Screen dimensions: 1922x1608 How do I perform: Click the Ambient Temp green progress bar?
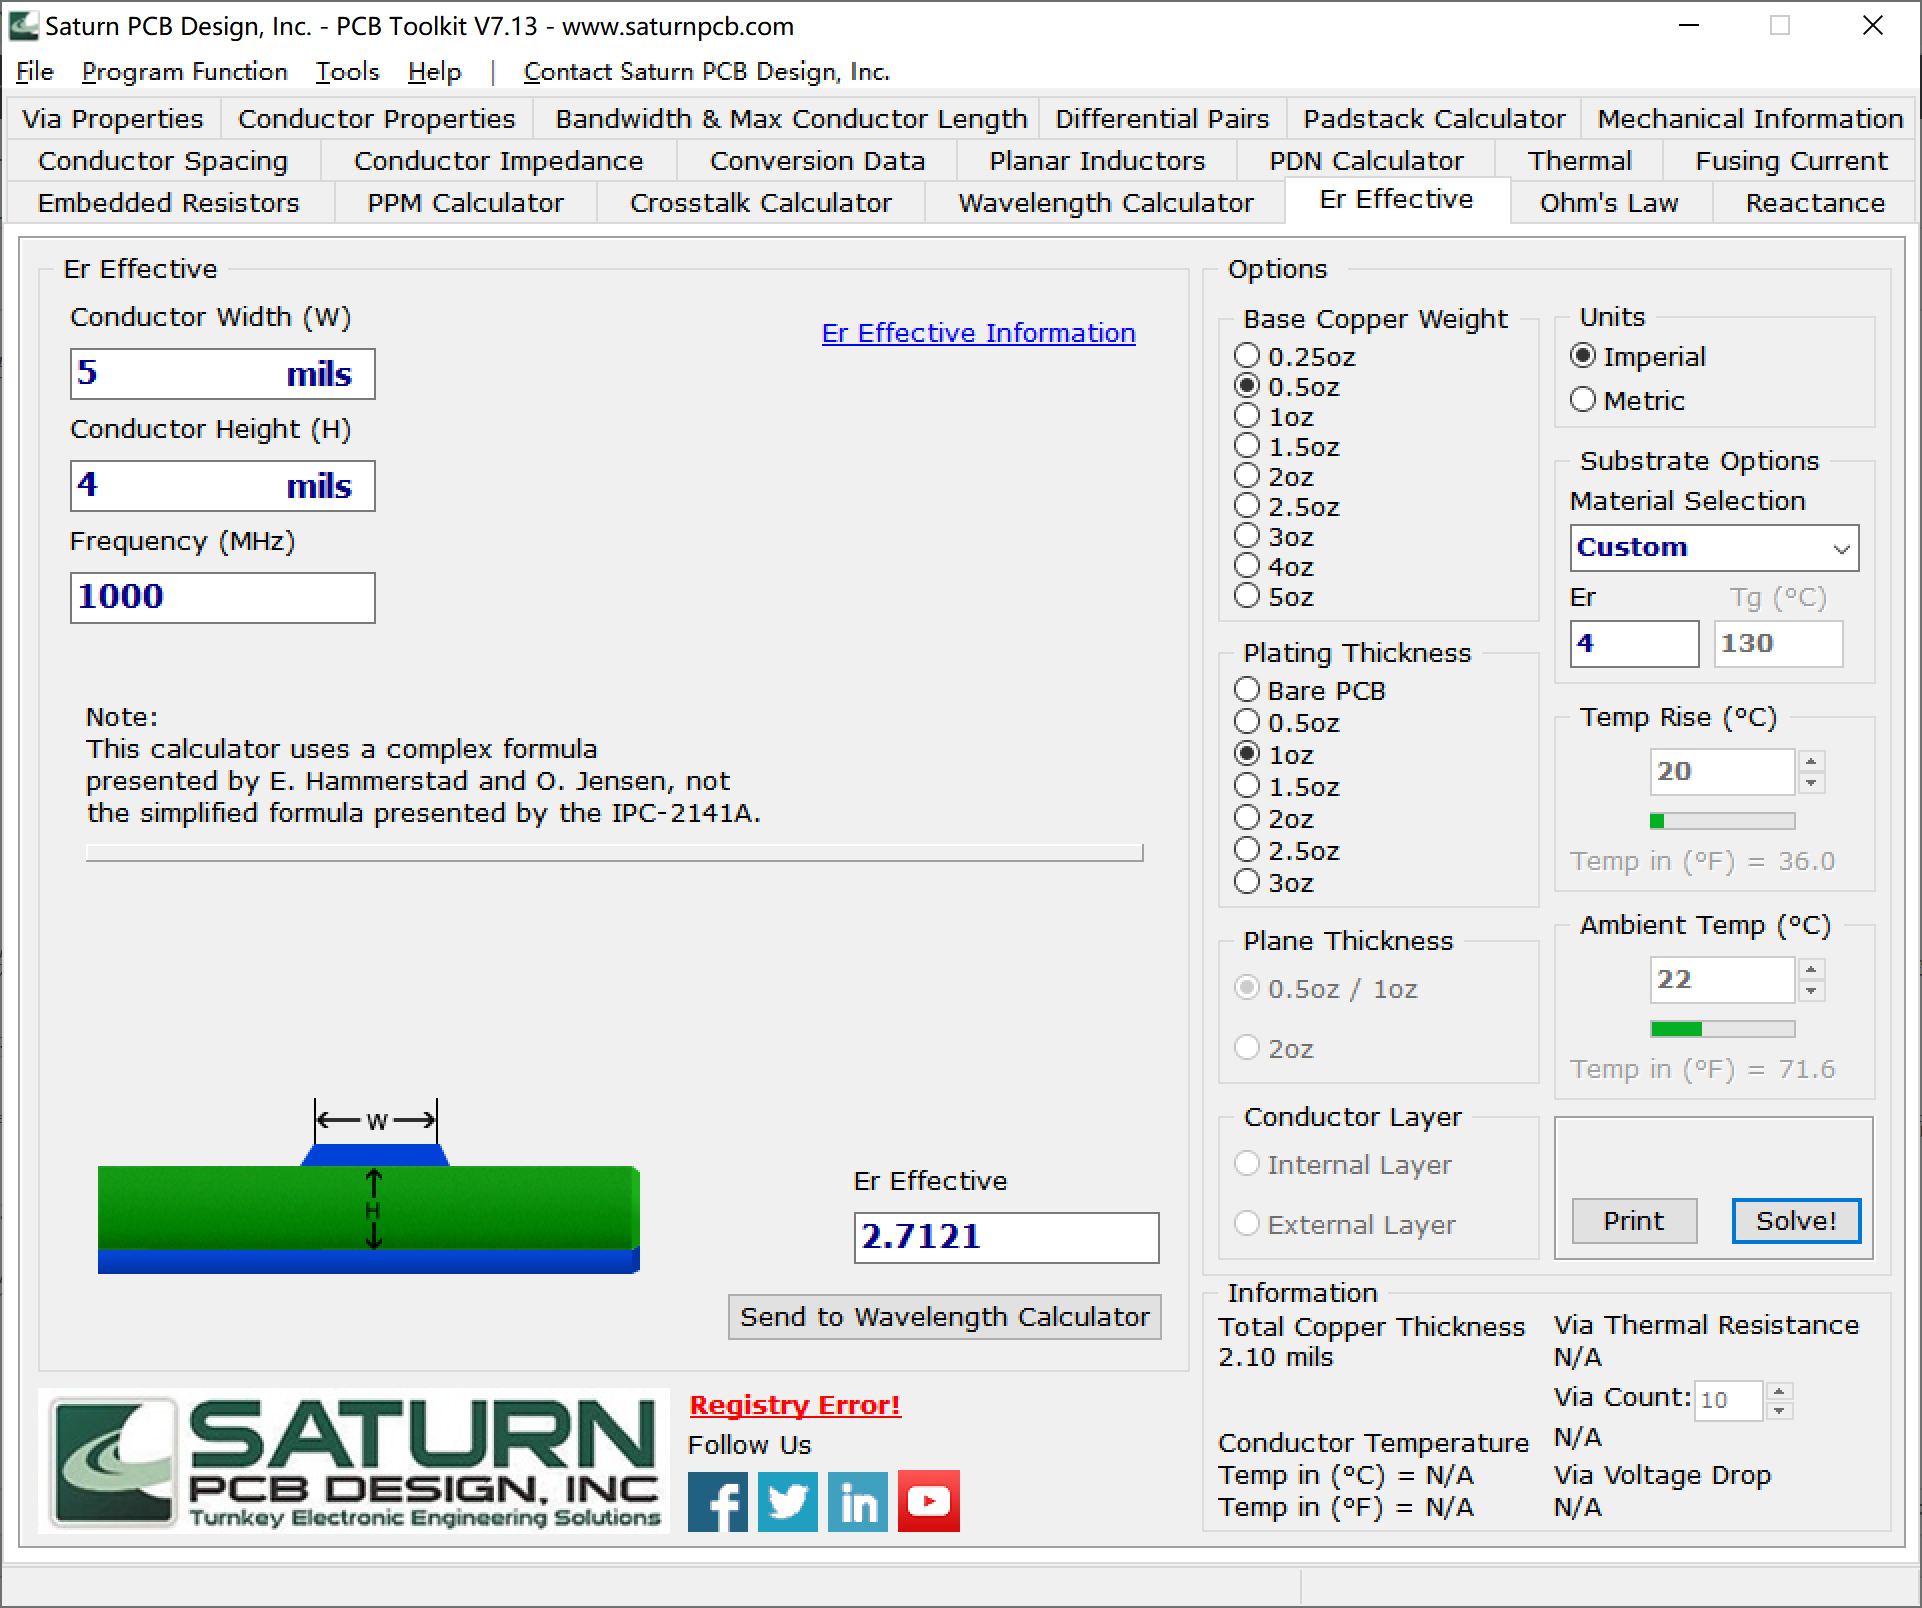pyautogui.click(x=1722, y=1029)
